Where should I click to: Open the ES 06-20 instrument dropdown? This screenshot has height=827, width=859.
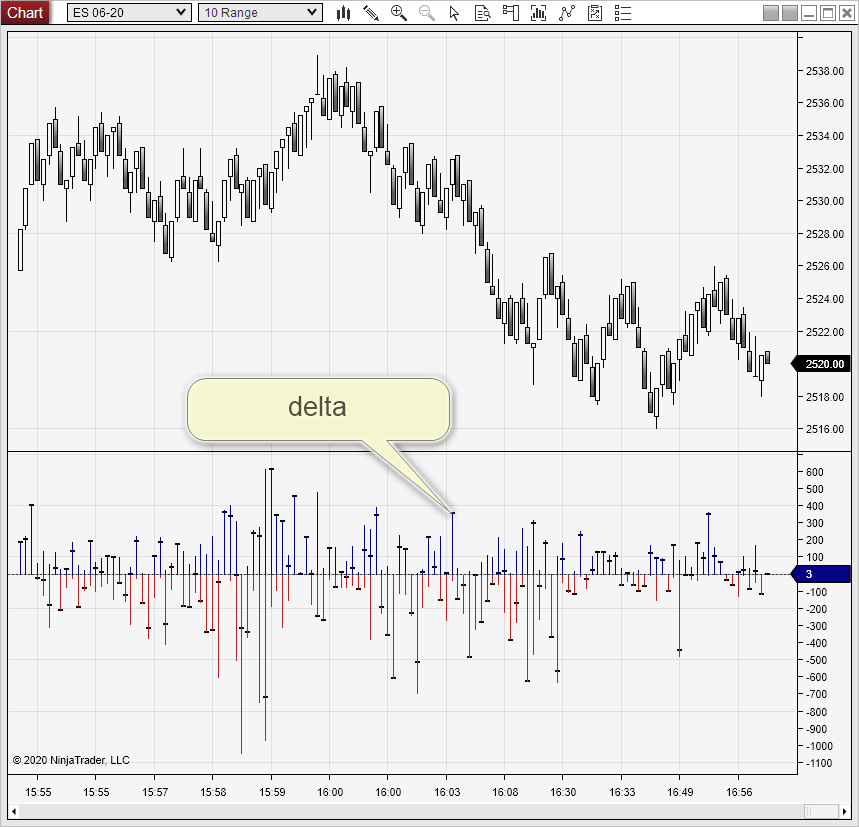pos(129,13)
